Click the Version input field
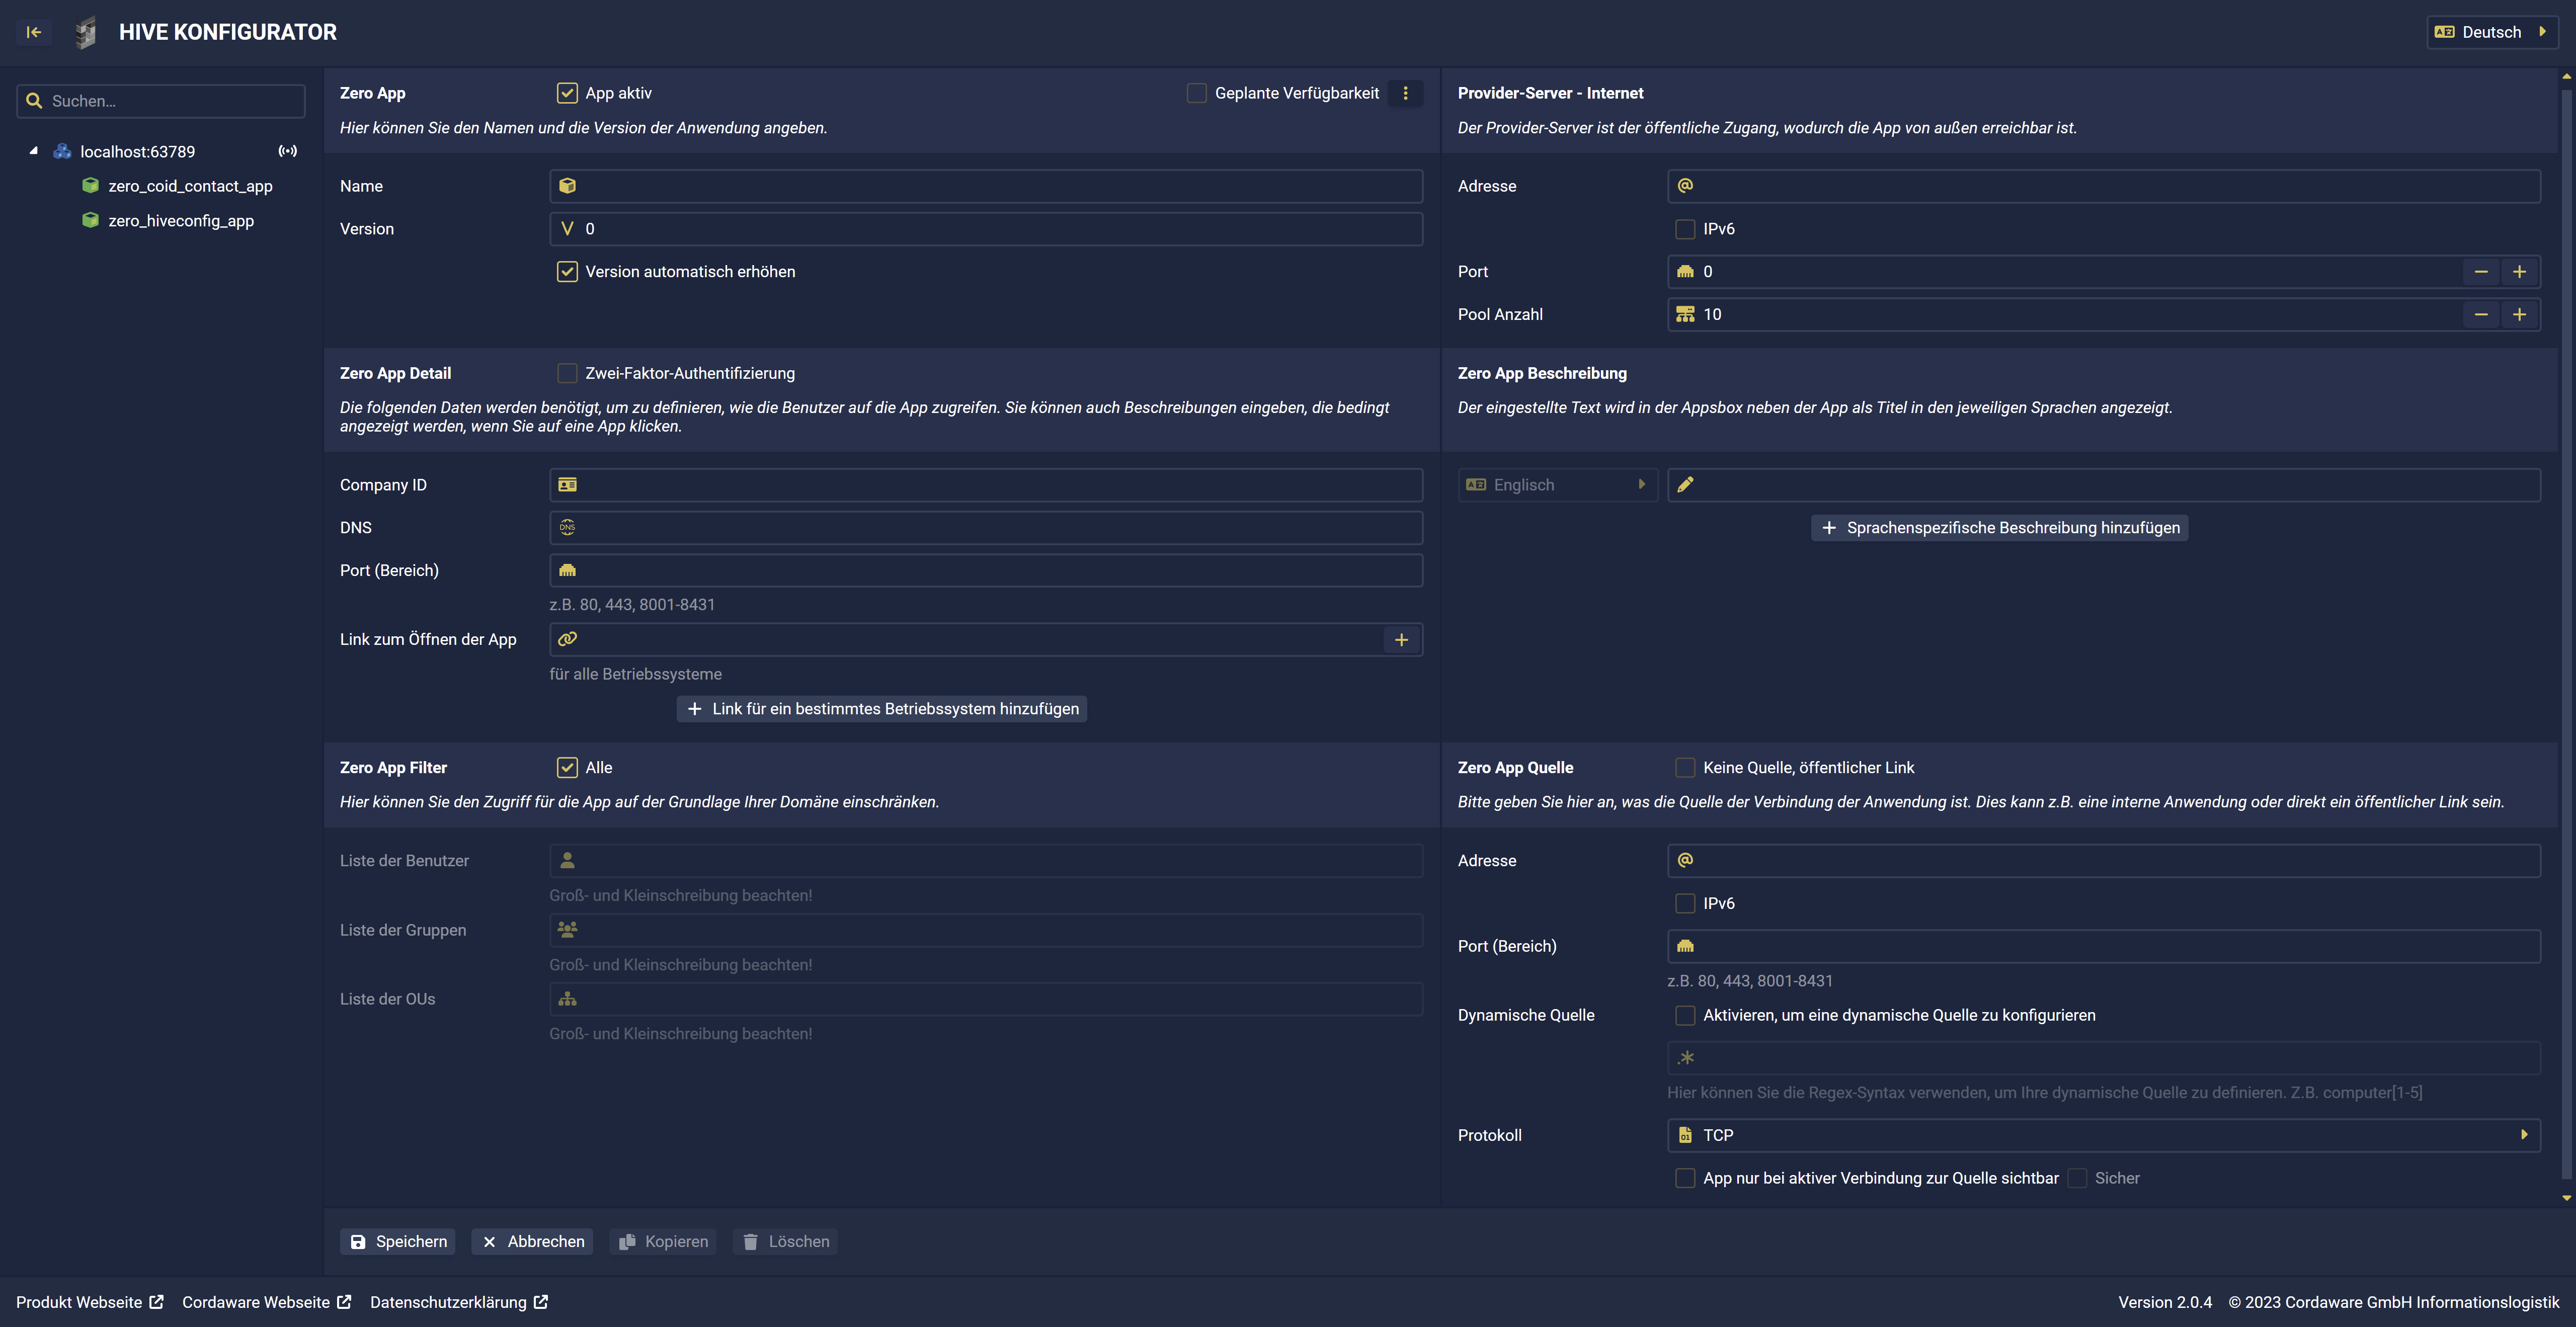Screen dimensions: 2576x1327 click(x=986, y=229)
